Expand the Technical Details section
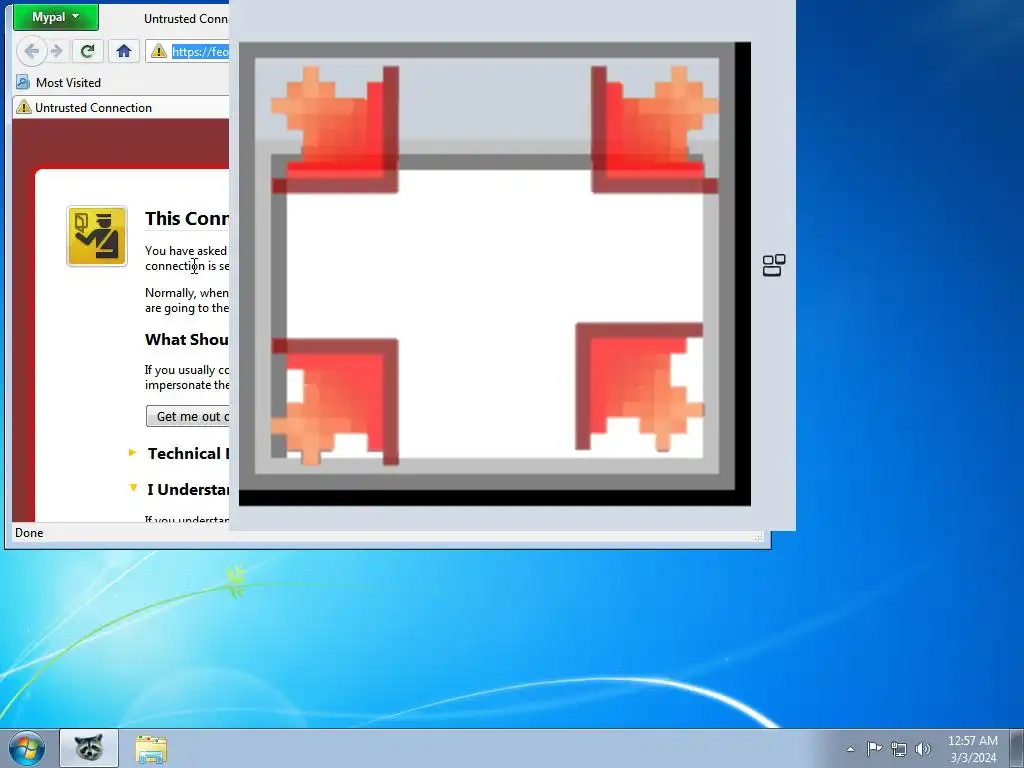The height and width of the screenshot is (768, 1024). 180,453
